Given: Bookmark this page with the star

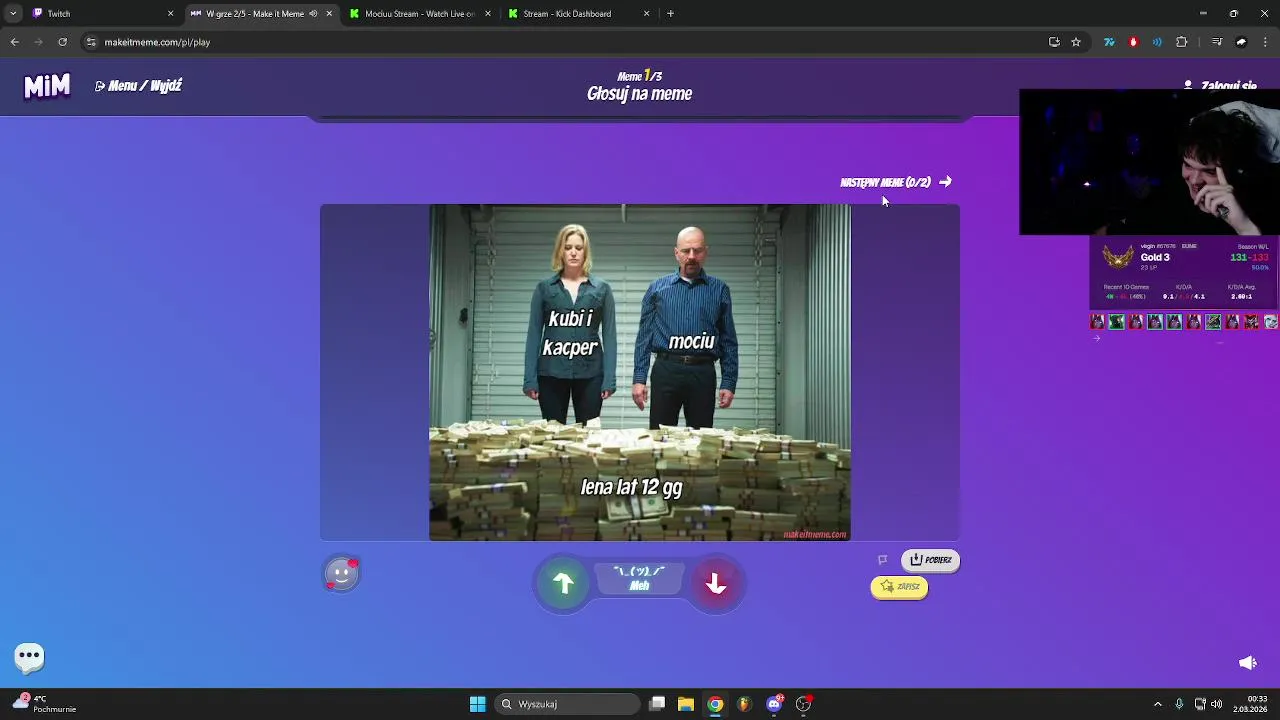Looking at the screenshot, I should click(1076, 42).
